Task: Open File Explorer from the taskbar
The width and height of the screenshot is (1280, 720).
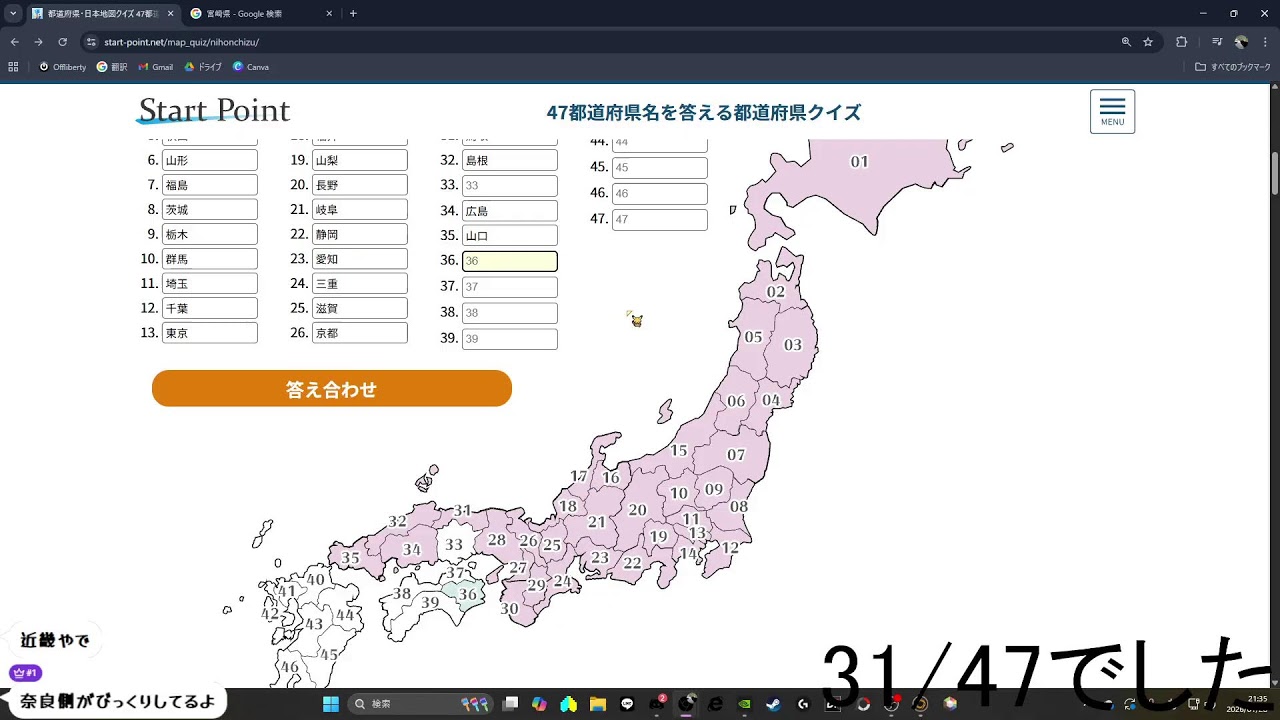Action: click(x=598, y=704)
